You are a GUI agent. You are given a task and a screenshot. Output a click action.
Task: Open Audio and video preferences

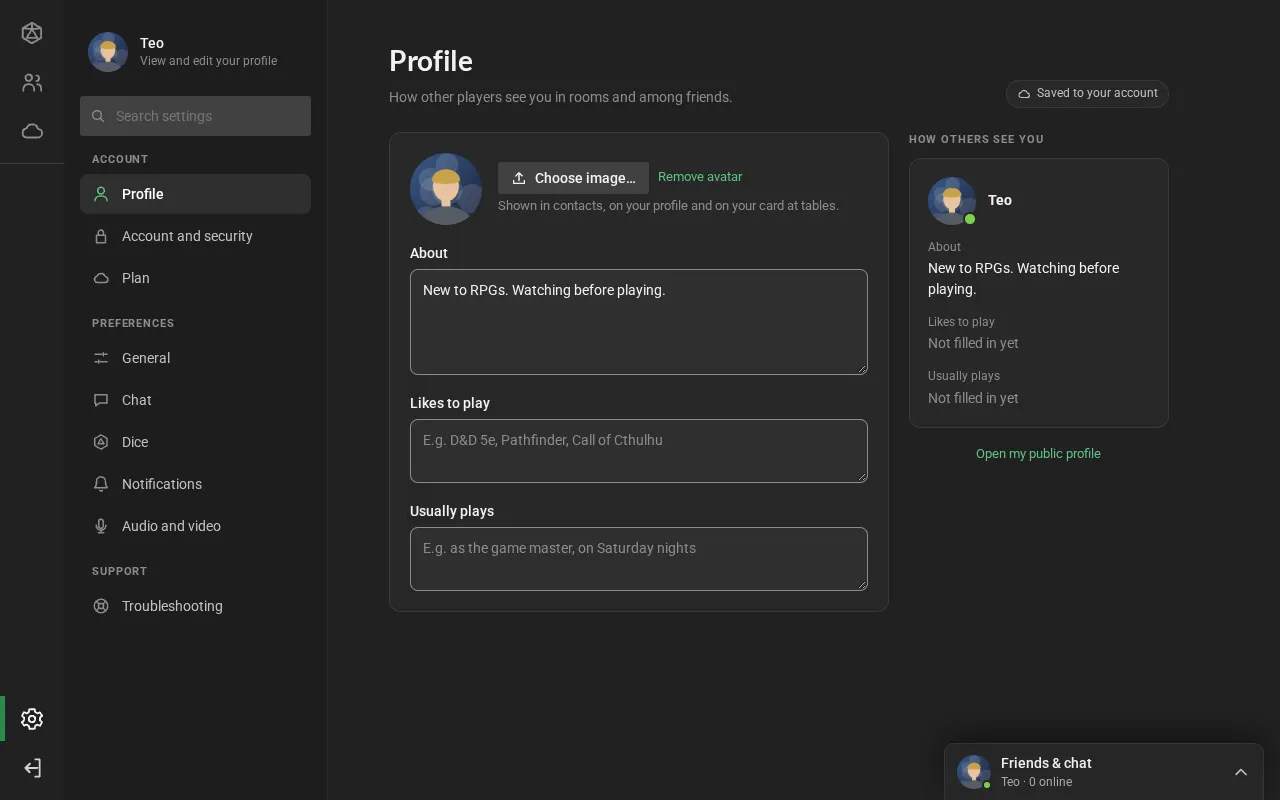pos(195,526)
